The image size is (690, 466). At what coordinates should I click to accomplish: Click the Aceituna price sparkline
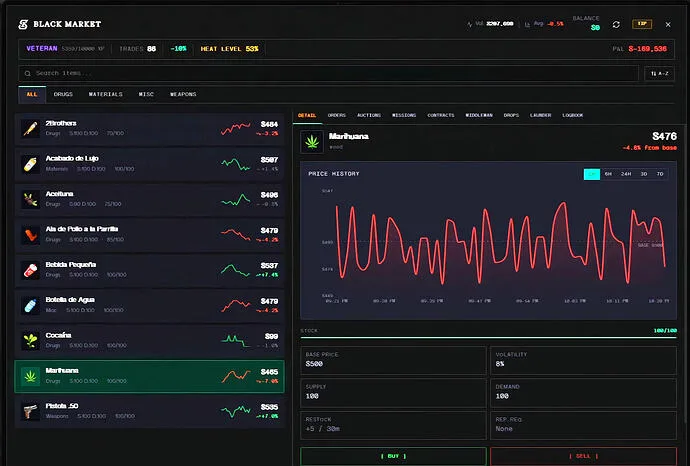coord(235,199)
